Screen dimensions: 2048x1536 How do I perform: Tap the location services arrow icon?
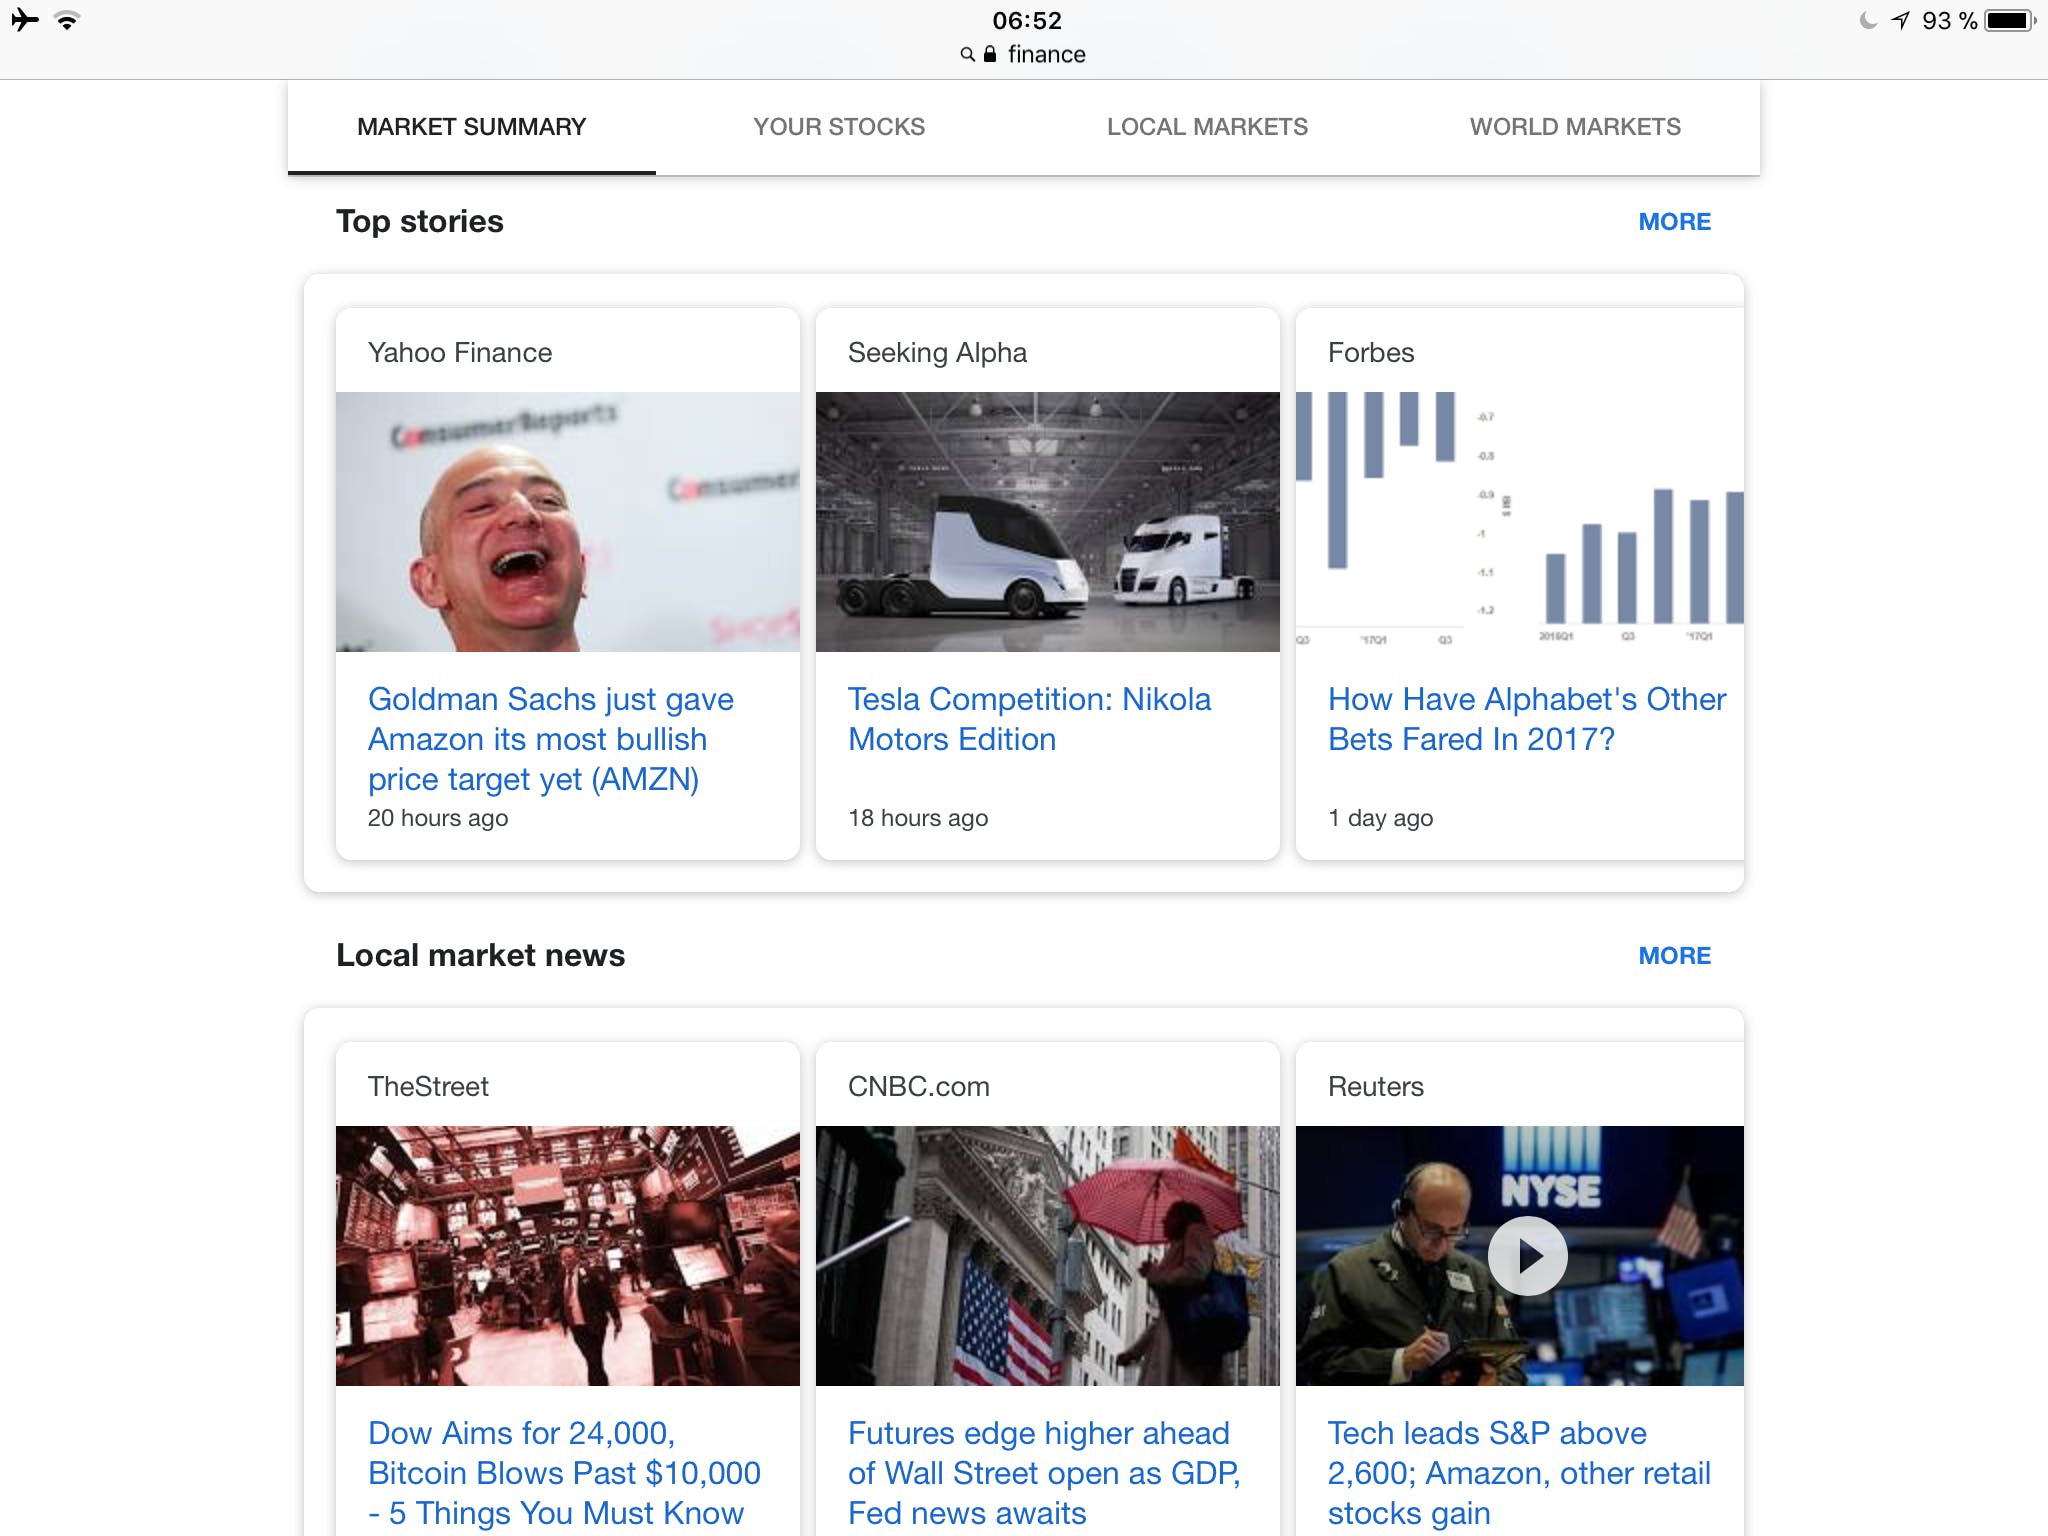point(1900,20)
